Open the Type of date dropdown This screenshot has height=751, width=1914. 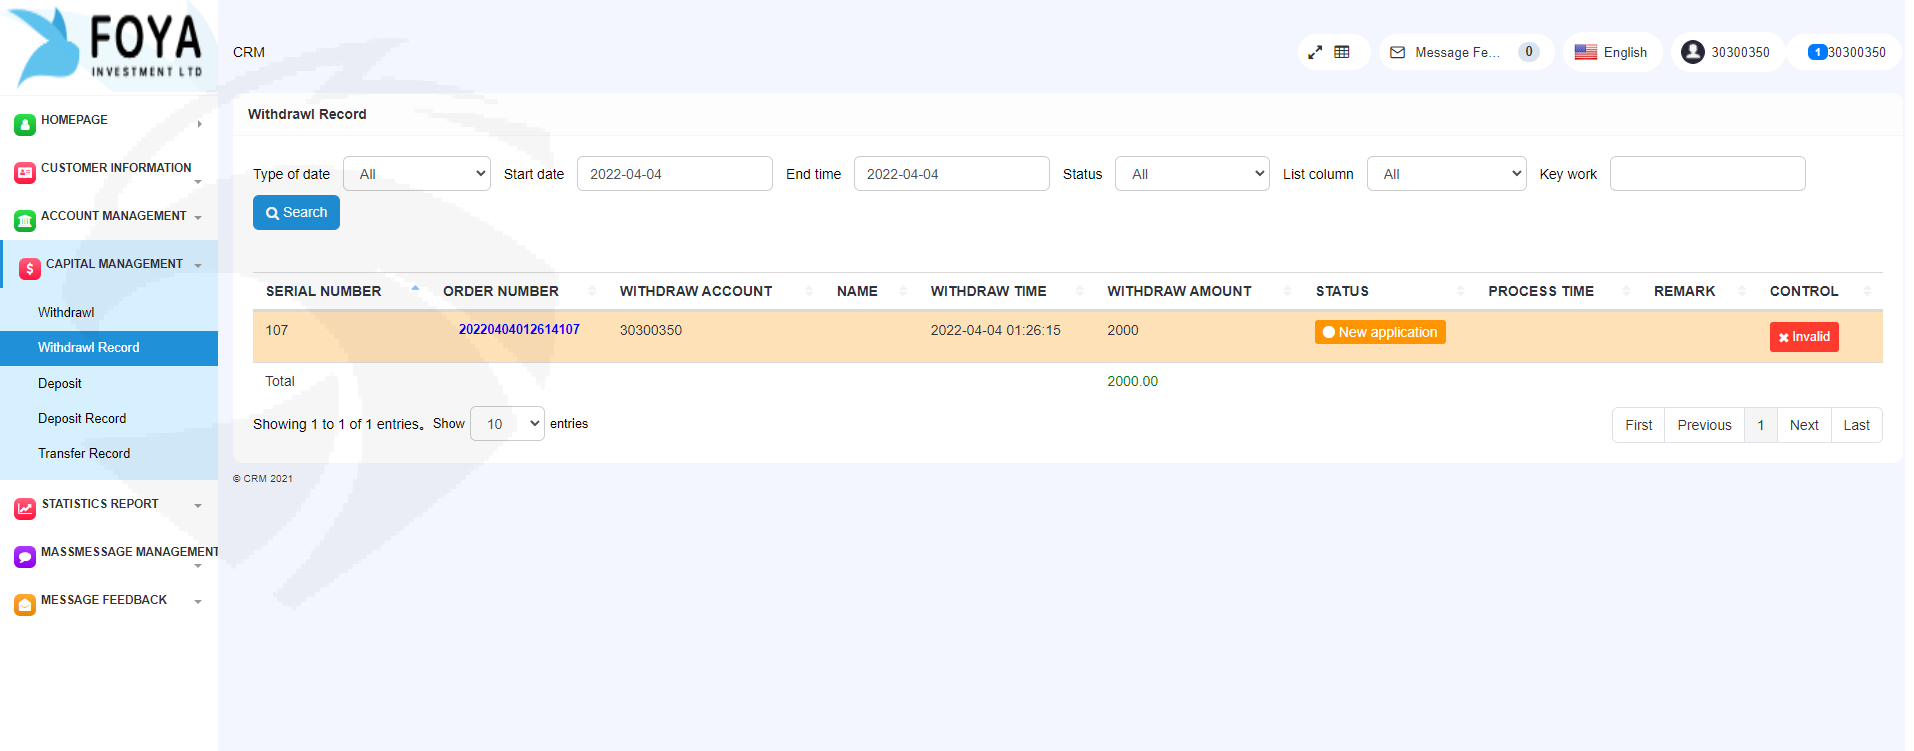point(416,174)
